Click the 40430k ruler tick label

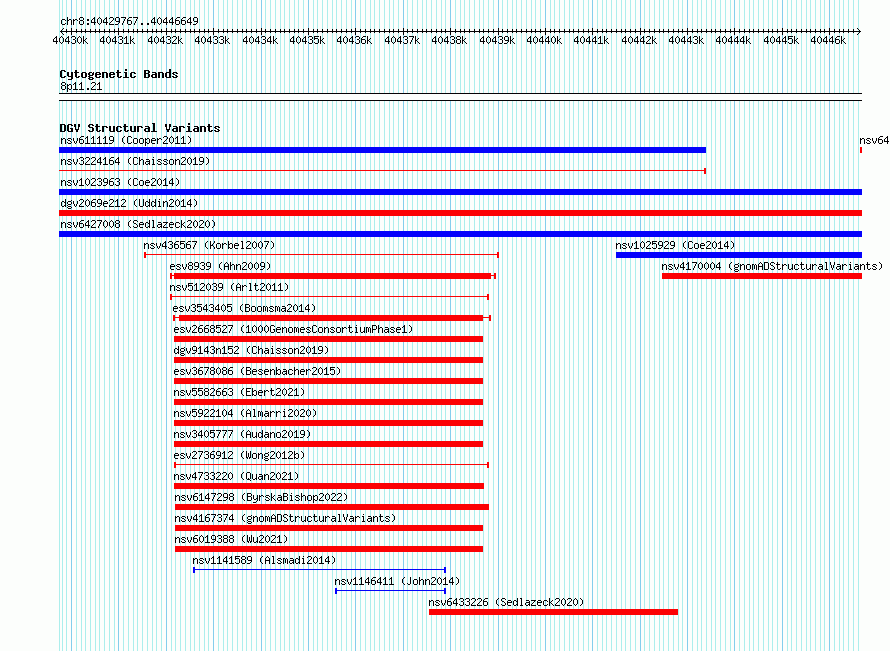(x=70, y=40)
